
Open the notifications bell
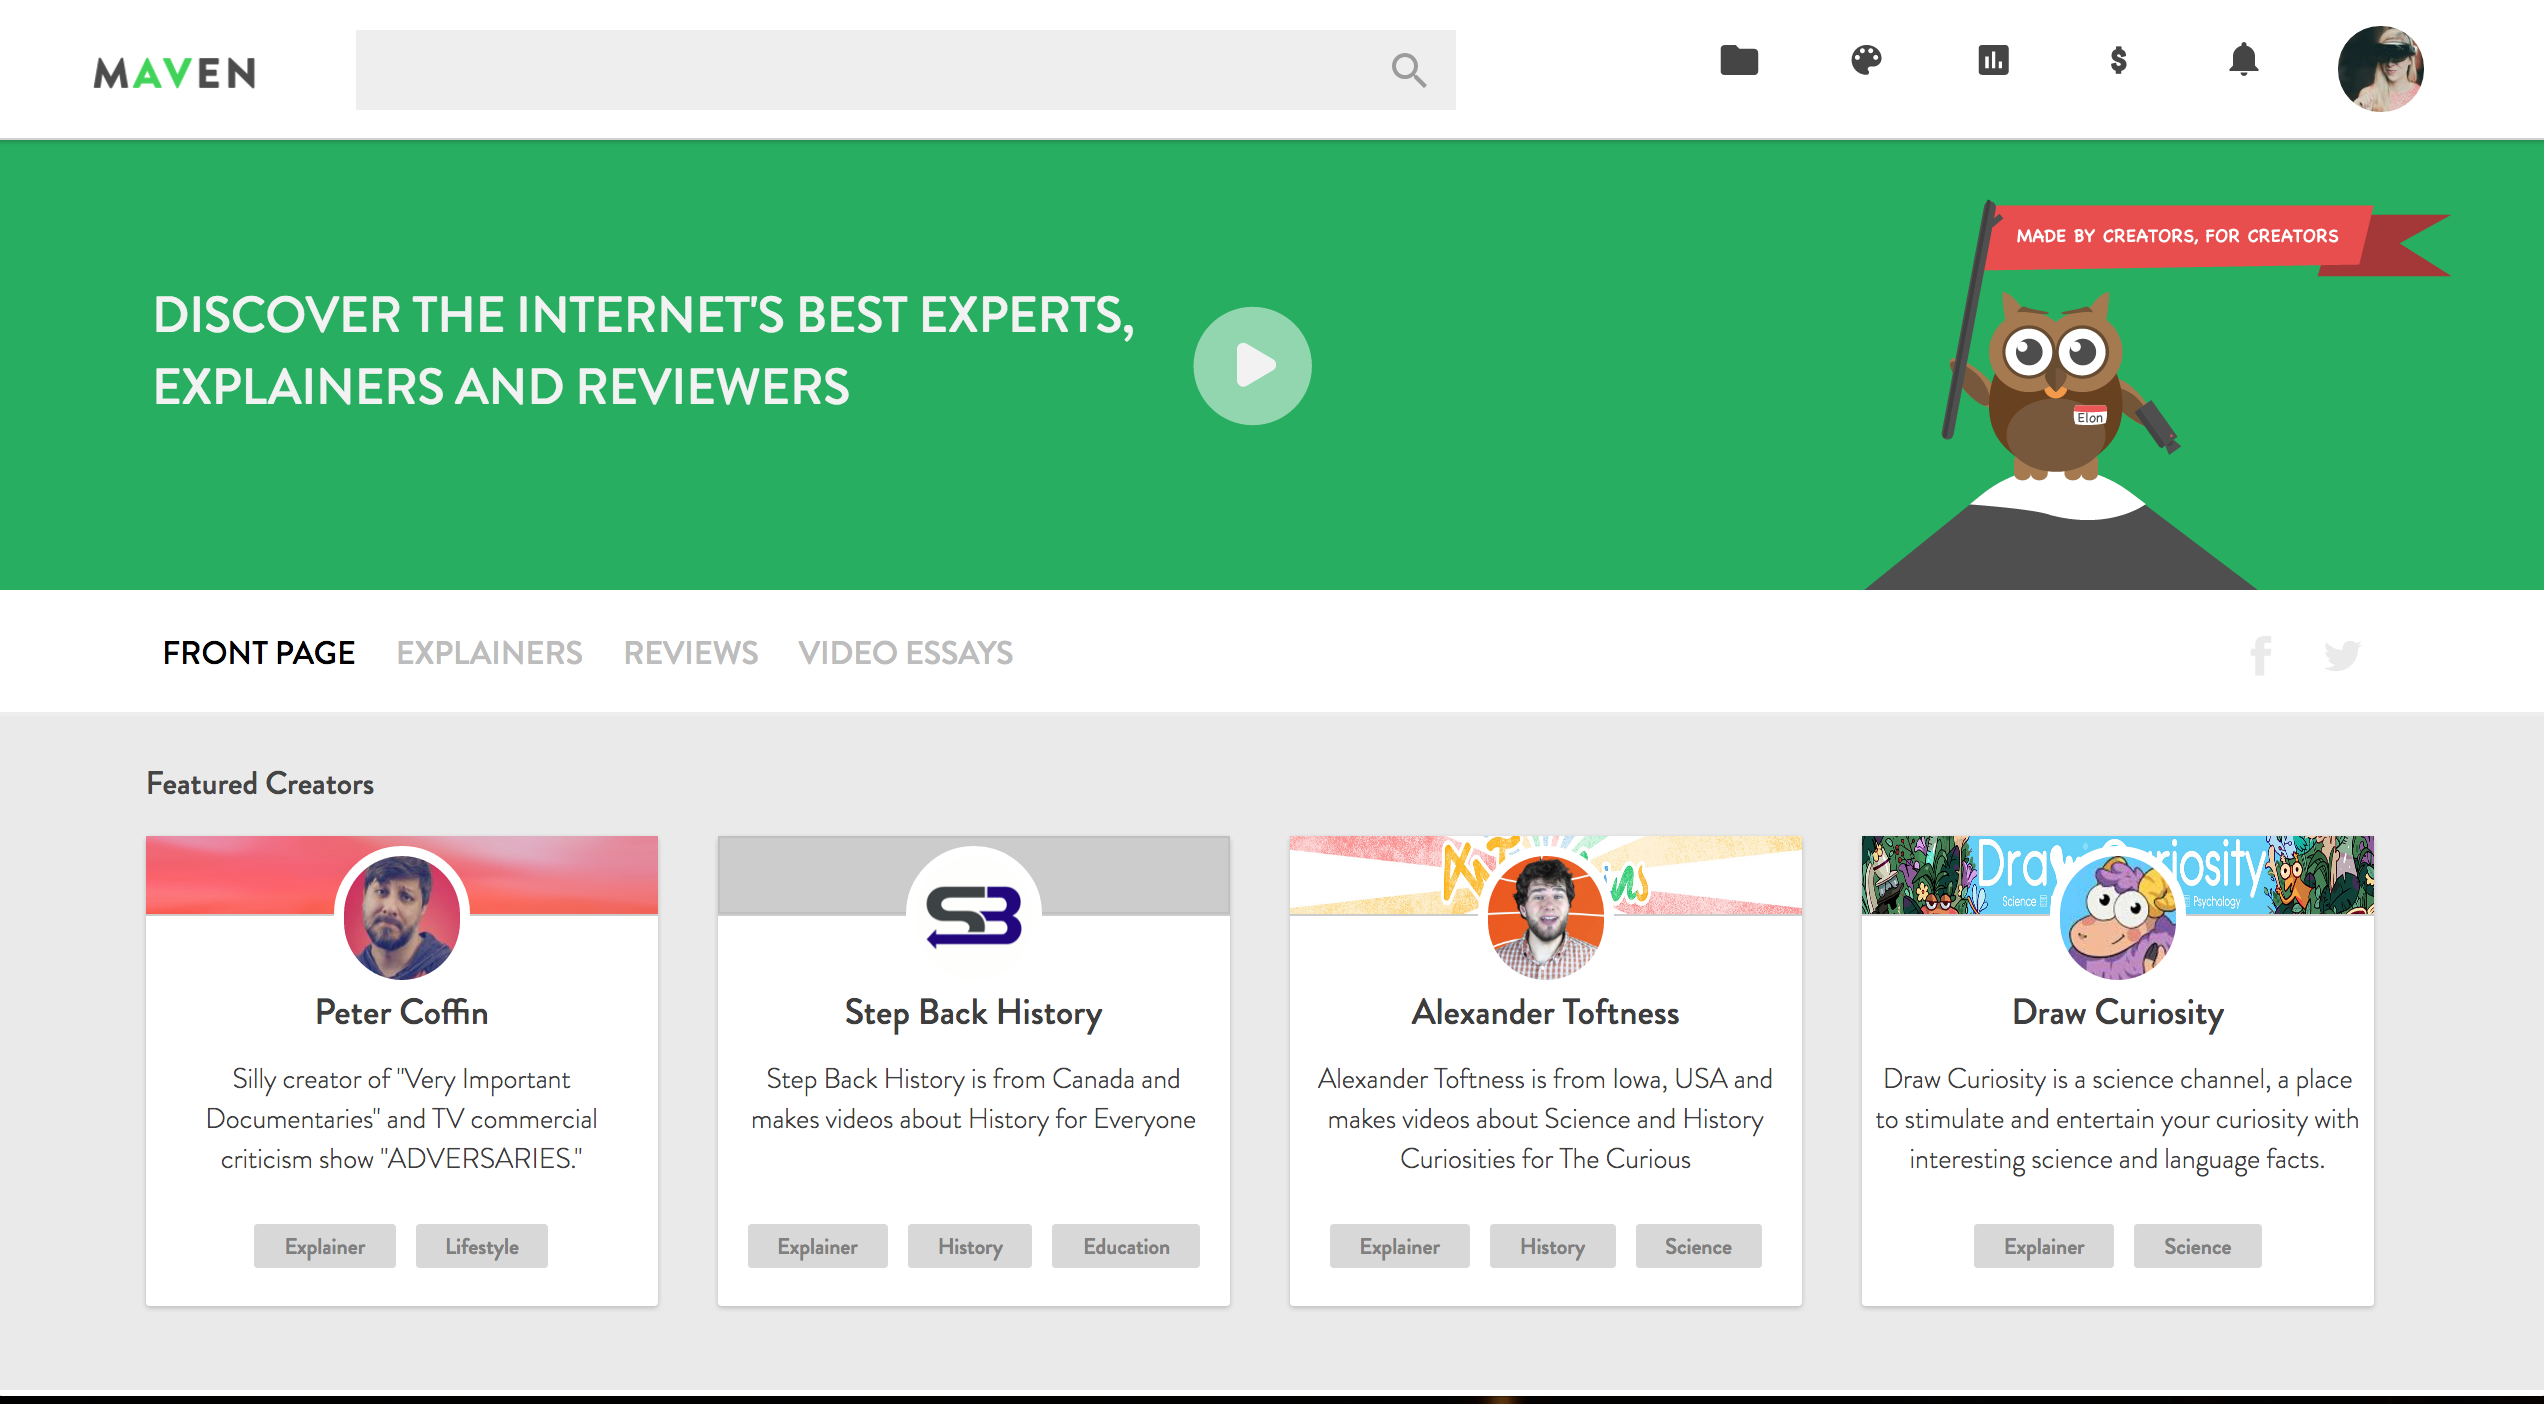[x=2244, y=60]
